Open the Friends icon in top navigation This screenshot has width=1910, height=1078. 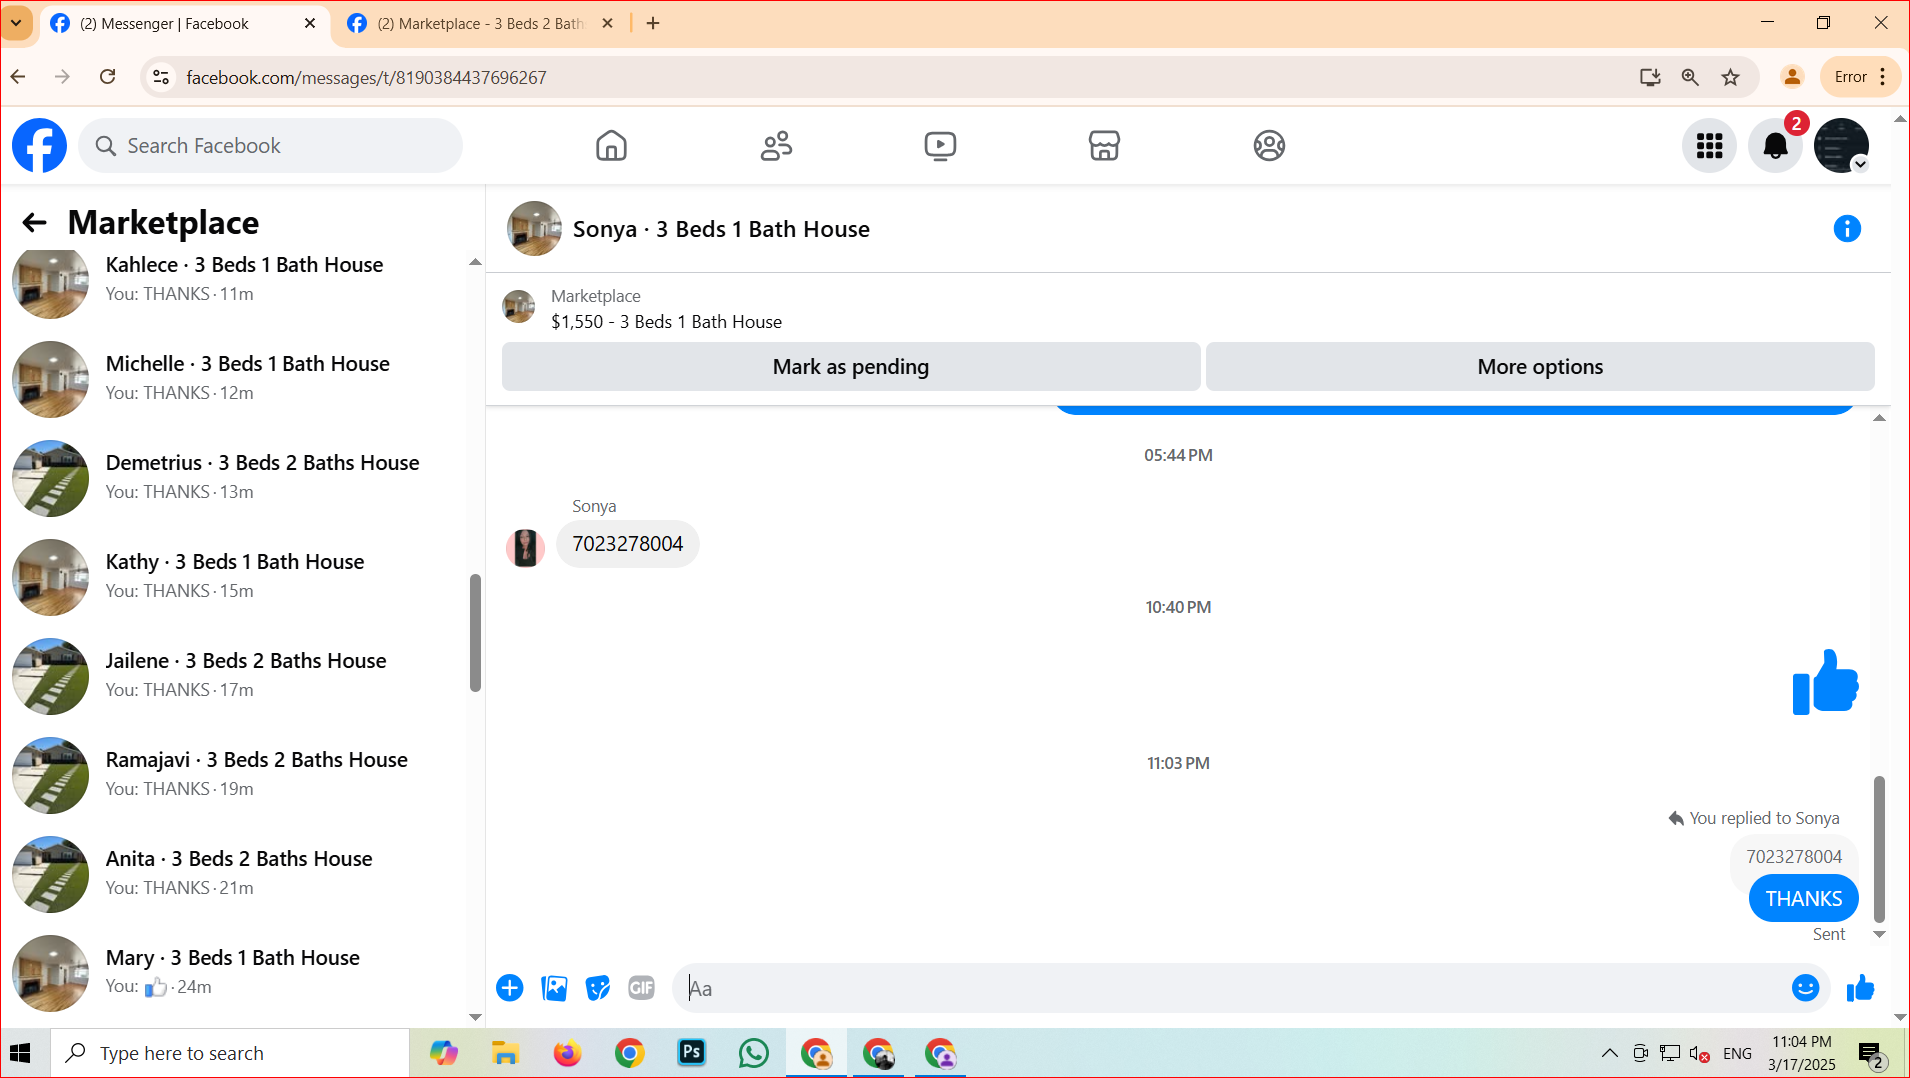click(x=776, y=146)
